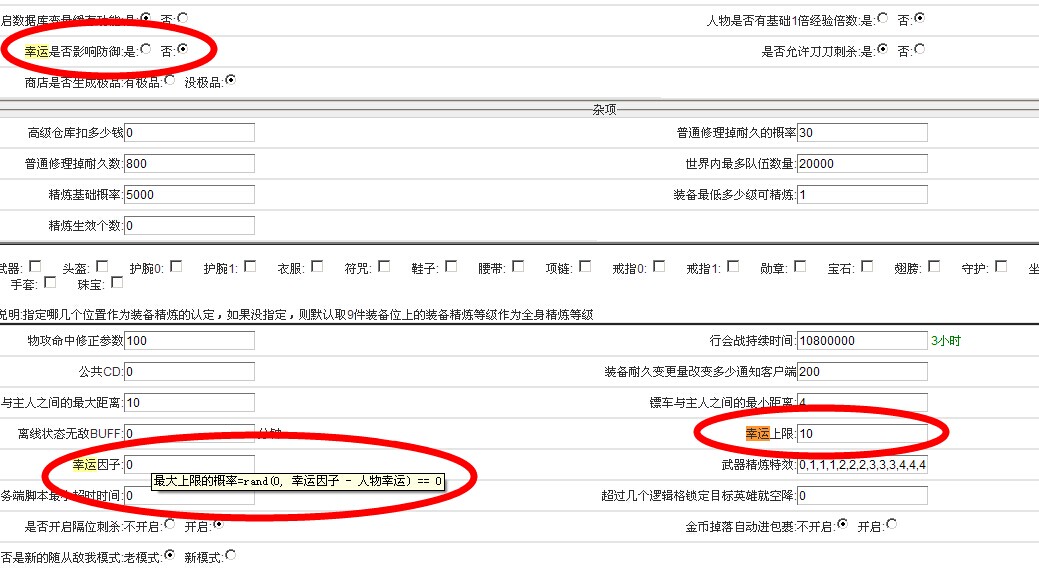This screenshot has height=571, width=1039.
Task: Click the 公共CD input field
Action: pos(190,372)
